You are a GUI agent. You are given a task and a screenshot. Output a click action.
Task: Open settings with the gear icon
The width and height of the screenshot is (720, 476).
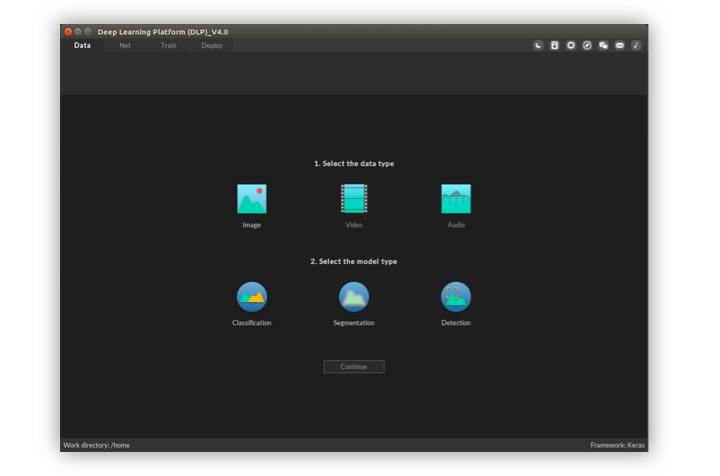[571, 45]
